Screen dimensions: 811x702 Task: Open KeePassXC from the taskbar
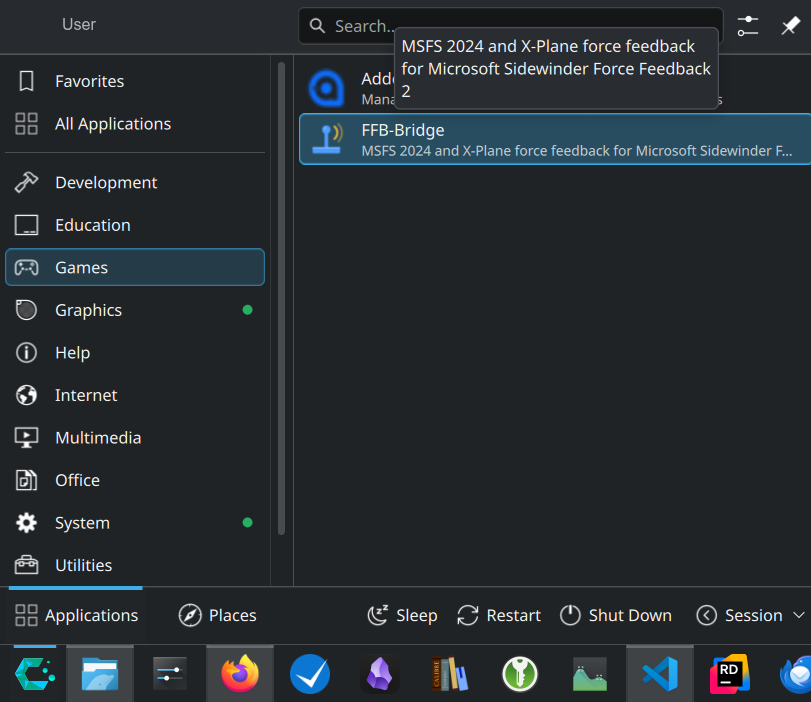pos(520,675)
